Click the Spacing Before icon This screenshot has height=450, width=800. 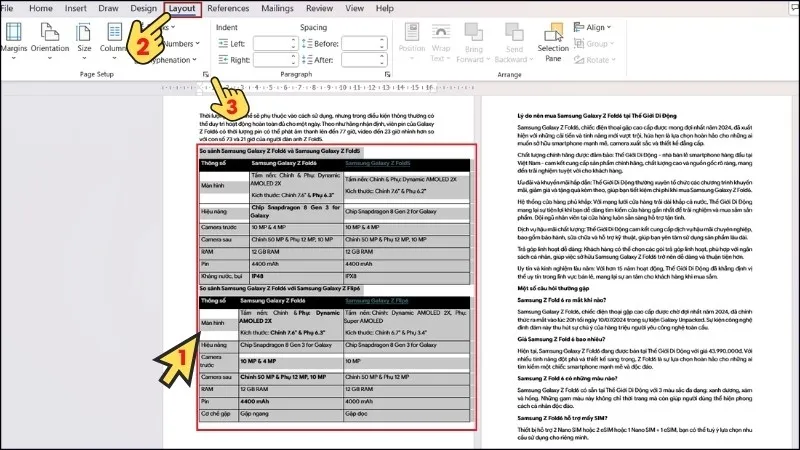[307, 44]
